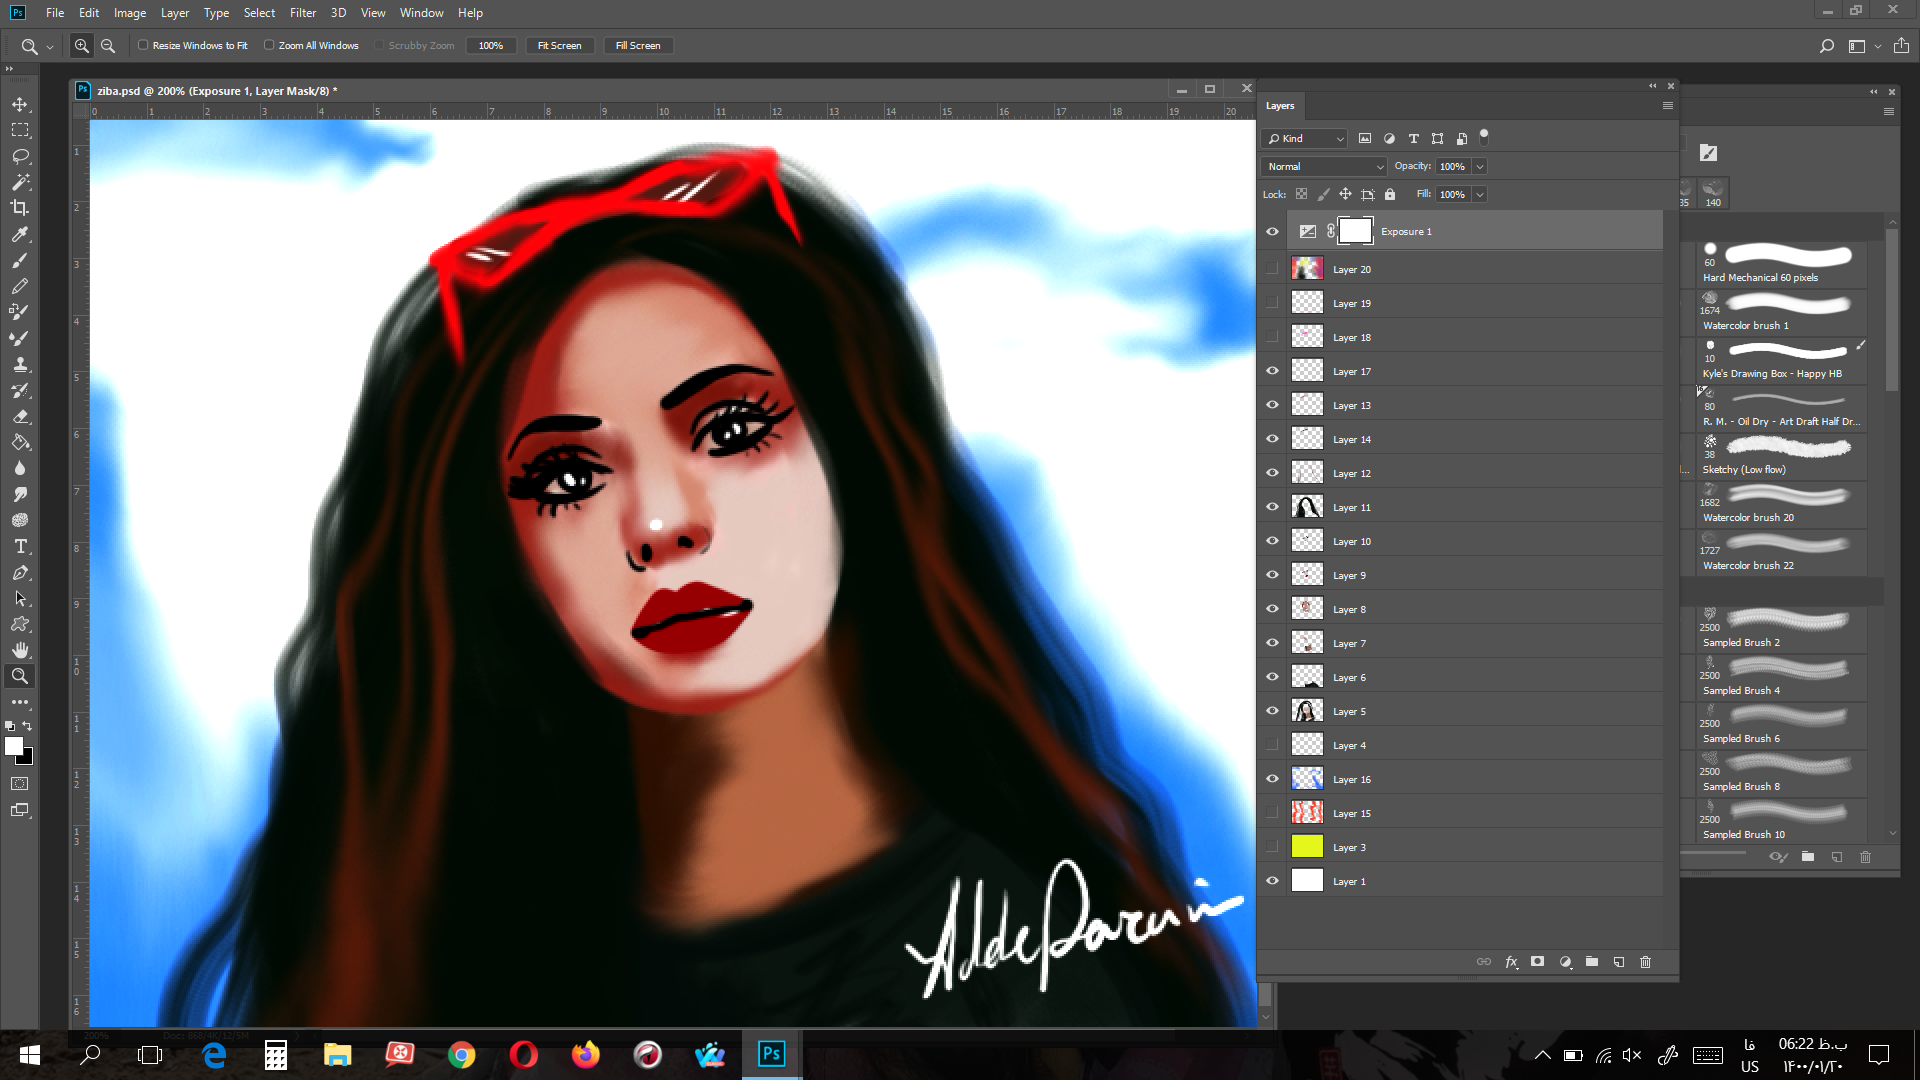Image resolution: width=1920 pixels, height=1080 pixels.
Task: Create new adjustment layer icon
Action: [1565, 962]
